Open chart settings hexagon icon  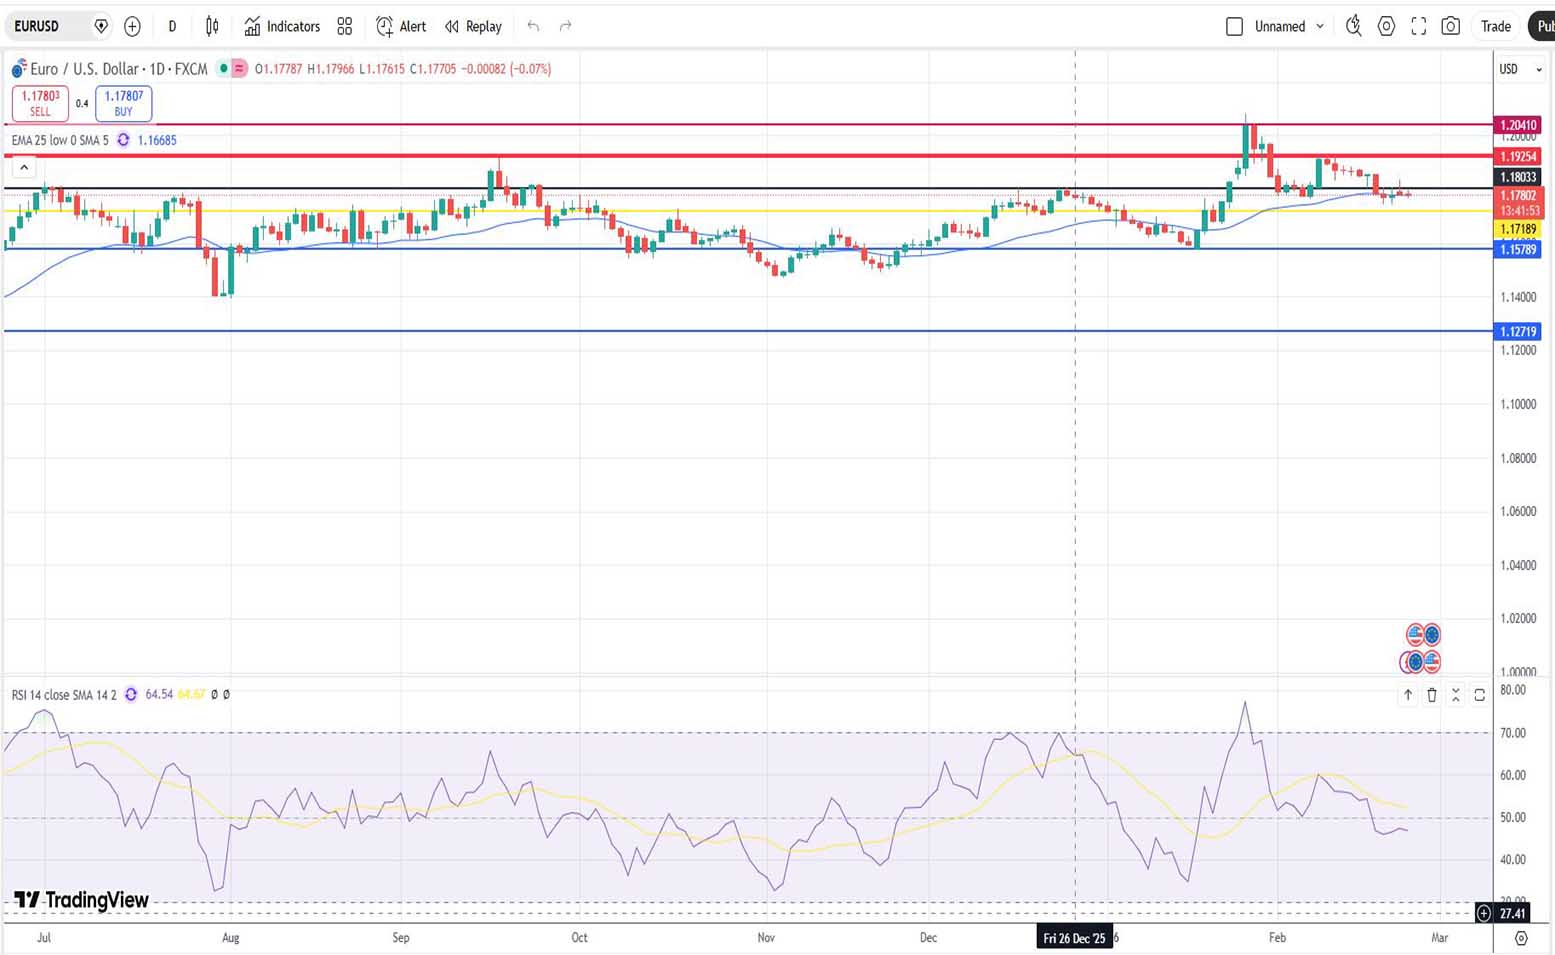[1386, 27]
